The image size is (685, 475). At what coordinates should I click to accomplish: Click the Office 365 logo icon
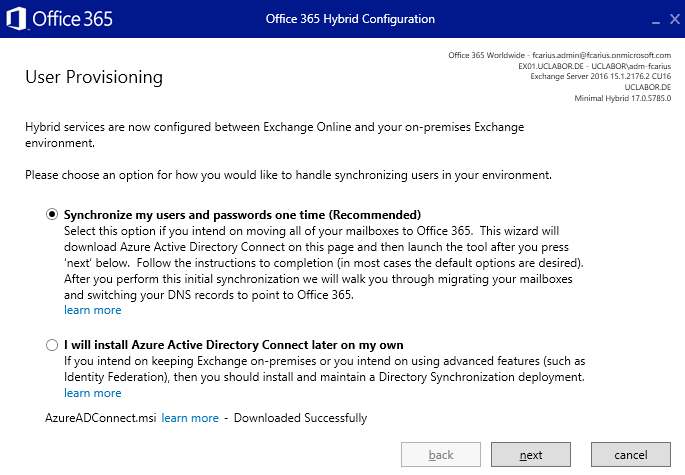[x=16, y=19]
